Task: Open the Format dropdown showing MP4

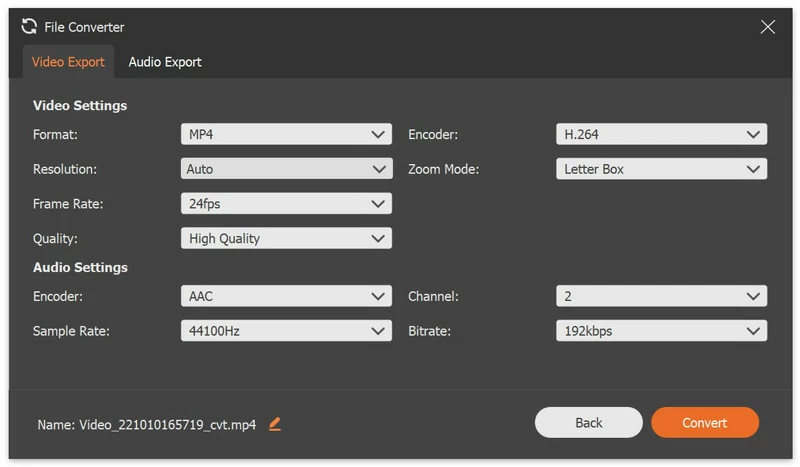Action: (x=286, y=134)
